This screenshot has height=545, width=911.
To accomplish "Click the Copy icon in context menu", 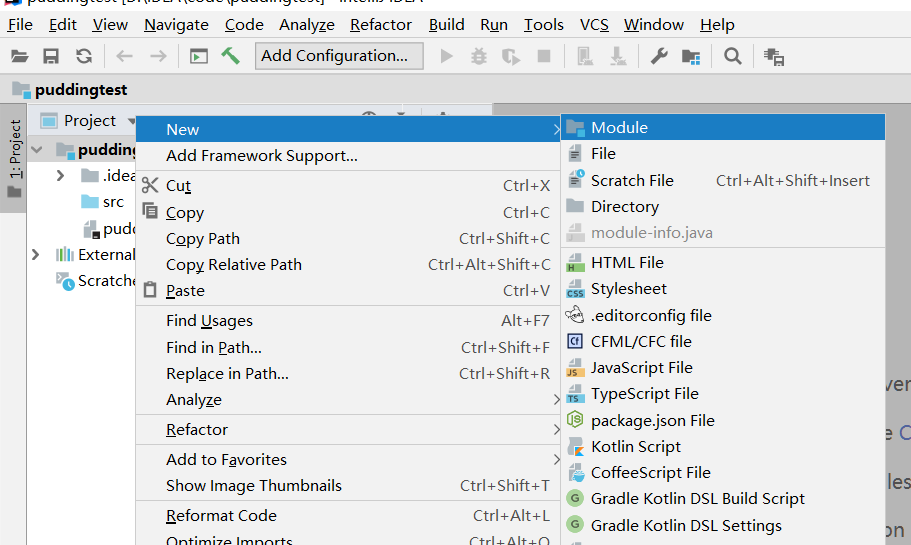I will (150, 211).
